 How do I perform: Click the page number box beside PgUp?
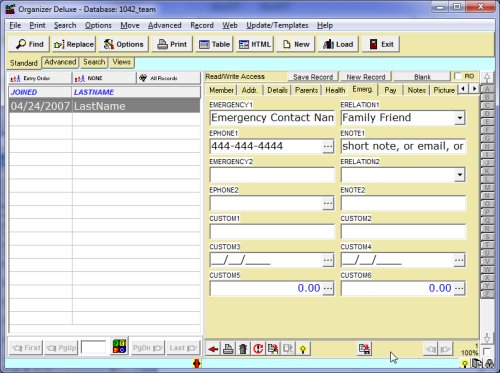[93, 348]
